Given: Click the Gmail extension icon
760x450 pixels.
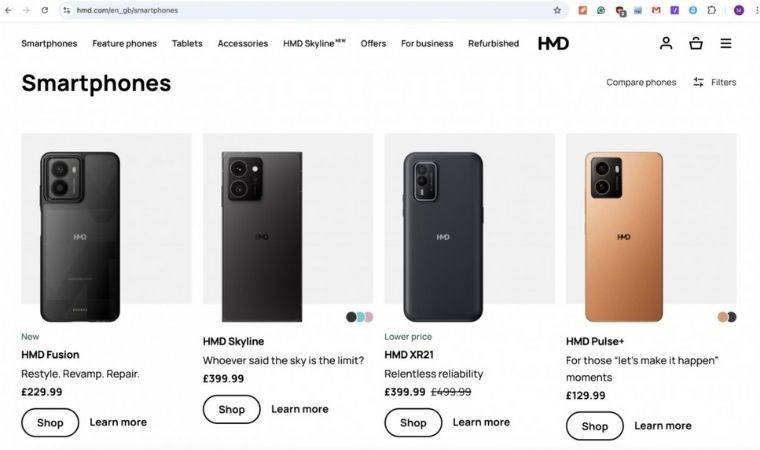Looking at the screenshot, I should pos(656,10).
